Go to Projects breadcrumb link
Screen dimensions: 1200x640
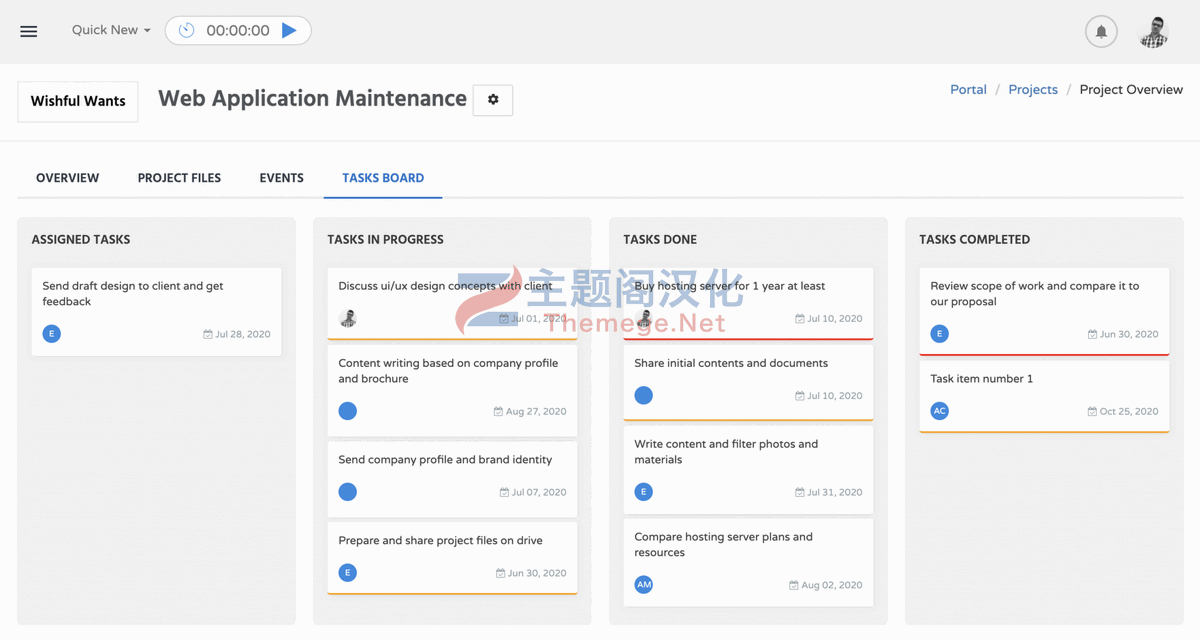[1033, 89]
